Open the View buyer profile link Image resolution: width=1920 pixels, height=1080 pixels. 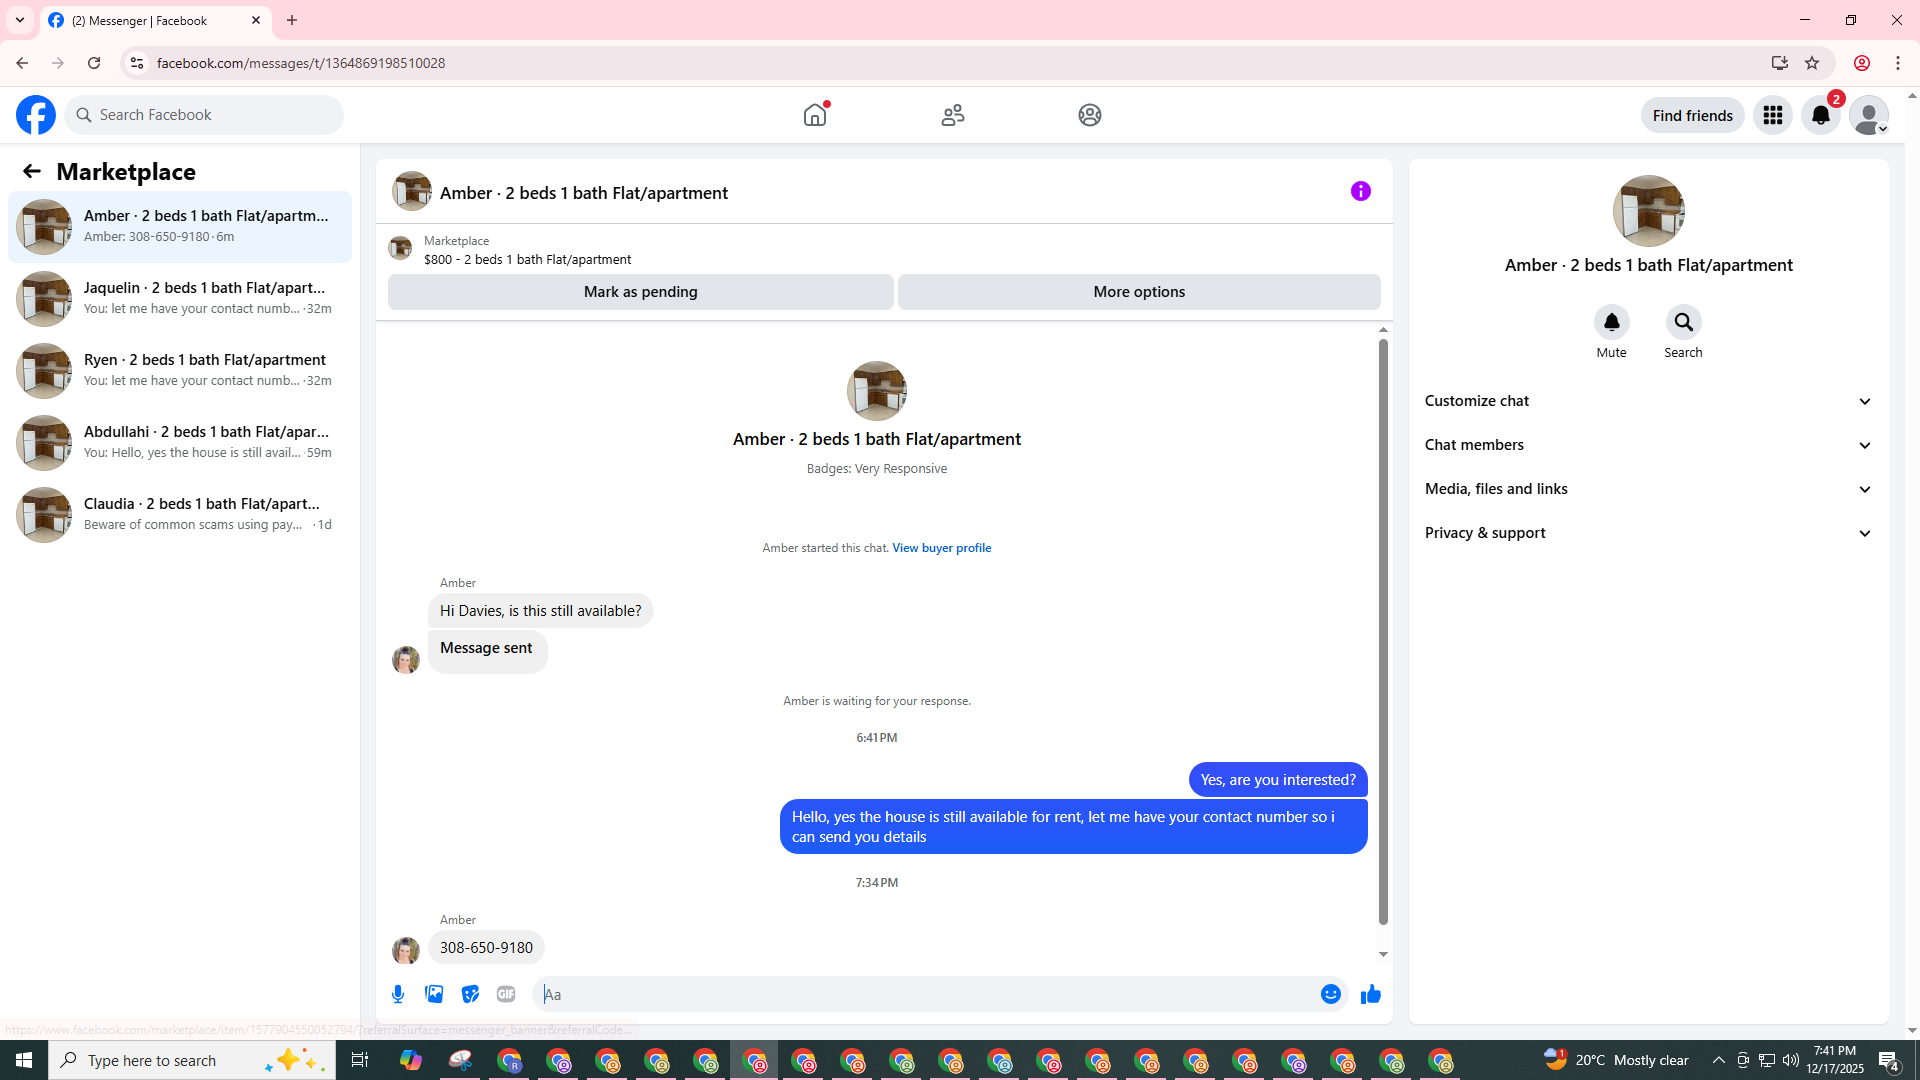[x=941, y=548]
